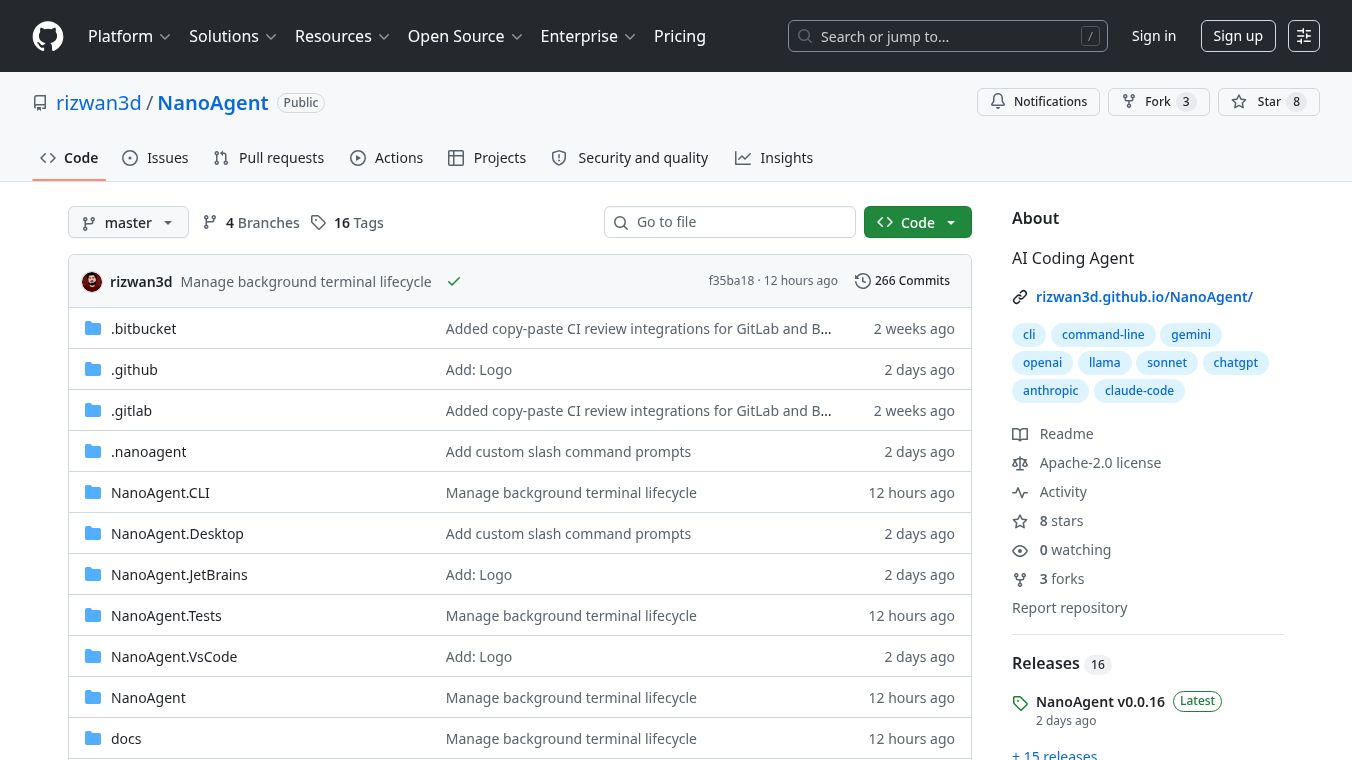Switch to the Actions tab
Viewport: 1352px width, 760px height.
coord(386,158)
